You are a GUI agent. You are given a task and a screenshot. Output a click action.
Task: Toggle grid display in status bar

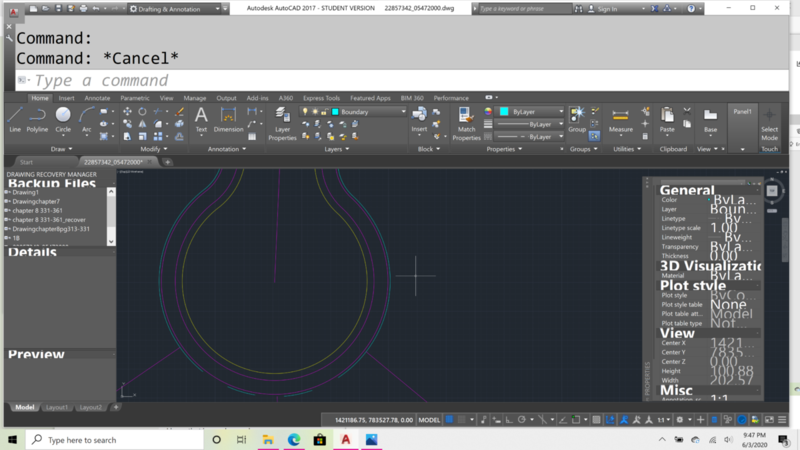coord(451,420)
